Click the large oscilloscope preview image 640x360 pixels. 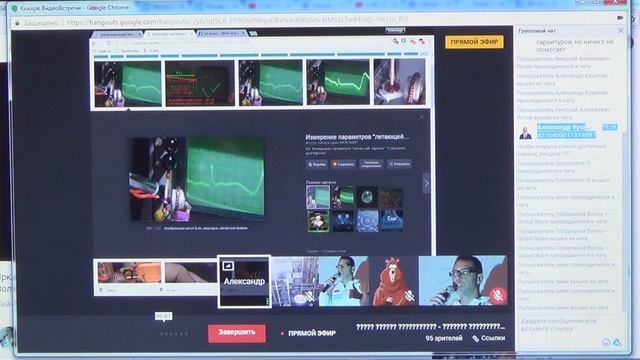[197, 179]
